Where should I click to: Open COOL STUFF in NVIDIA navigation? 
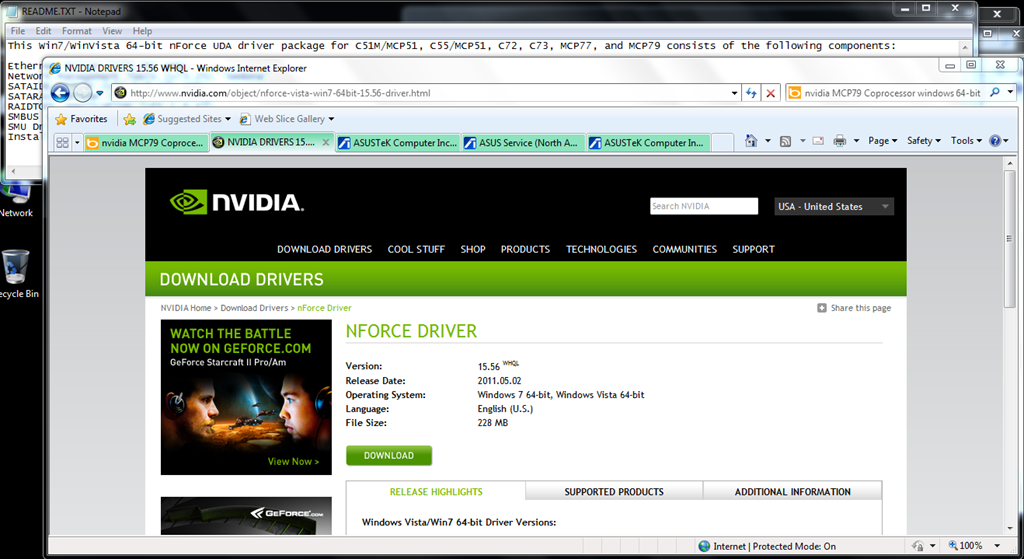click(x=416, y=249)
